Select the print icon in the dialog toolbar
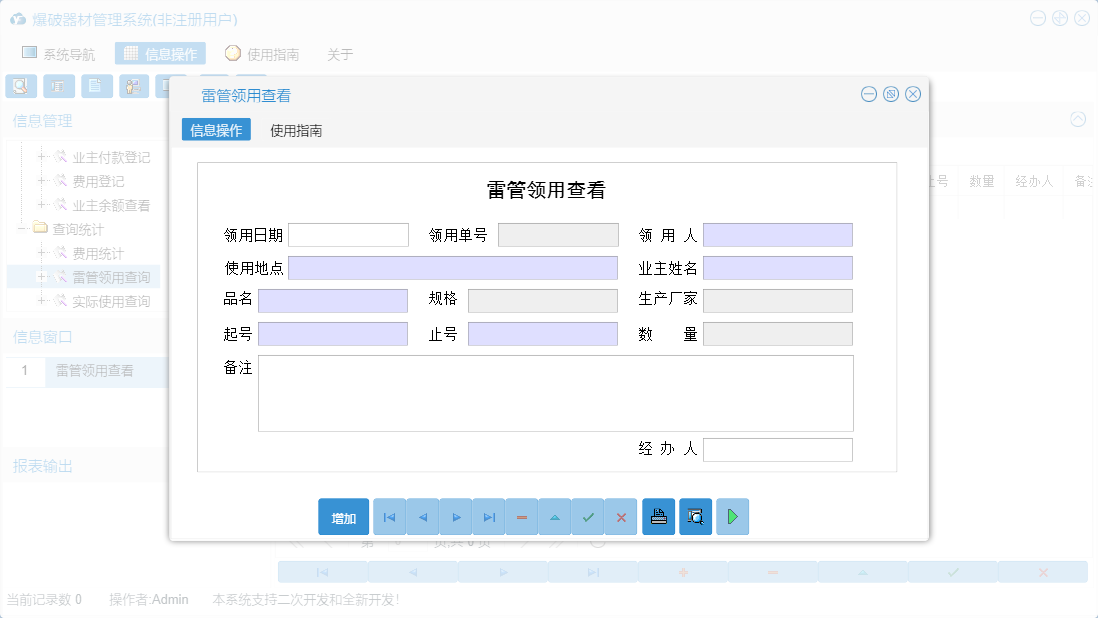The width and height of the screenshot is (1098, 618). [x=658, y=516]
